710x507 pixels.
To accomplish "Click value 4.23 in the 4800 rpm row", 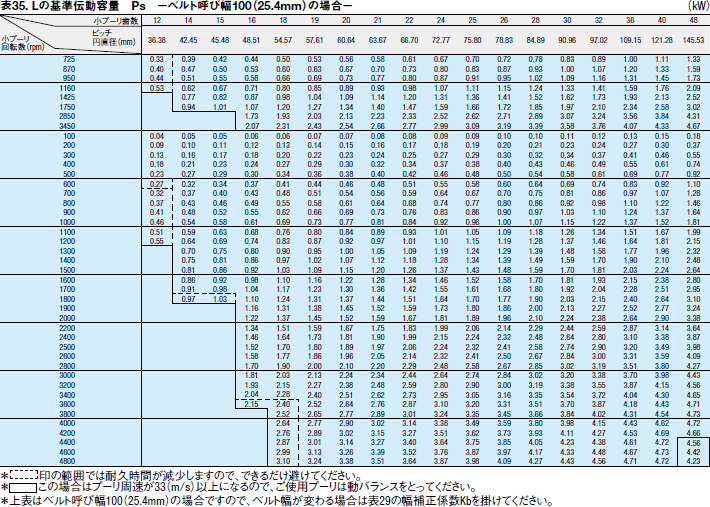I will 693,462.
